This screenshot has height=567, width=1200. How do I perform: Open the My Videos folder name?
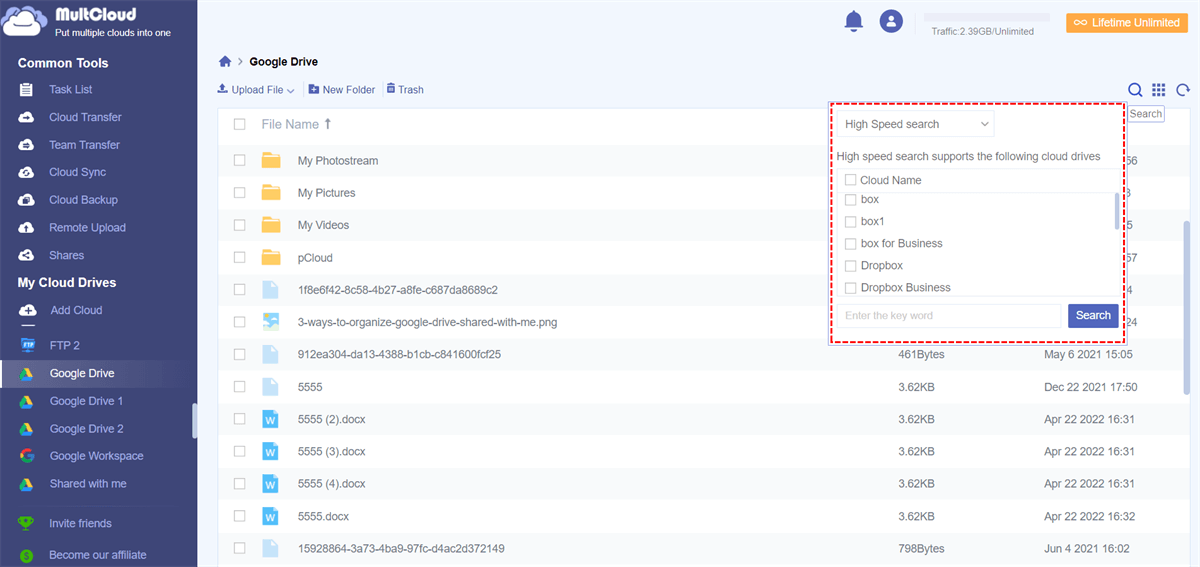323,225
